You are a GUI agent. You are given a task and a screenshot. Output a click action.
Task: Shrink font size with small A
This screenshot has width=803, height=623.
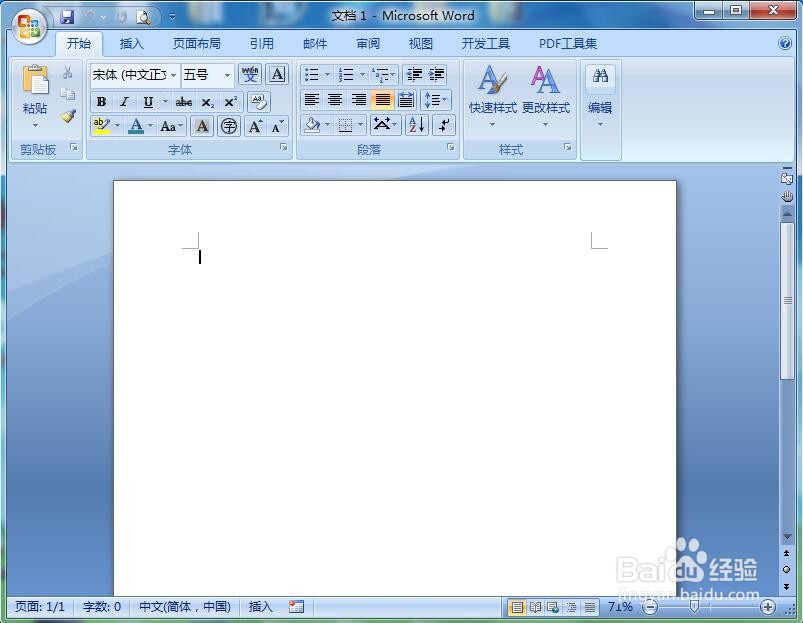click(x=277, y=126)
